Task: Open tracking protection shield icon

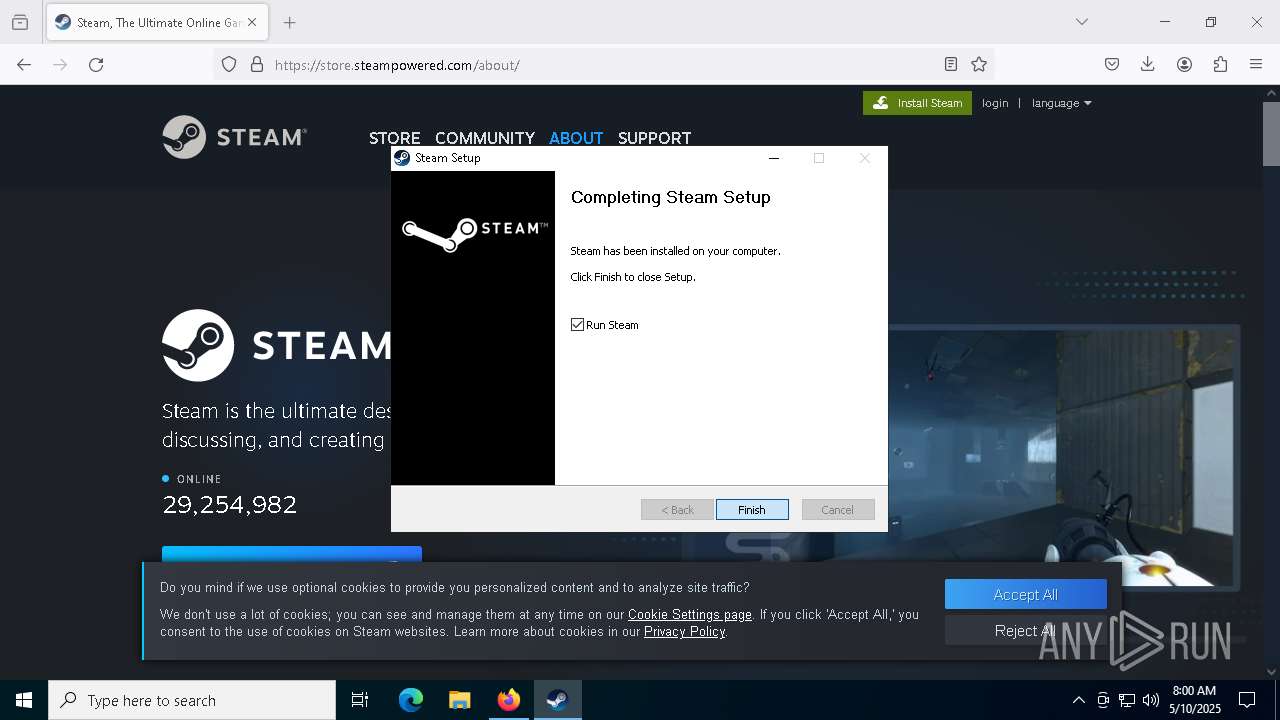Action: point(229,65)
